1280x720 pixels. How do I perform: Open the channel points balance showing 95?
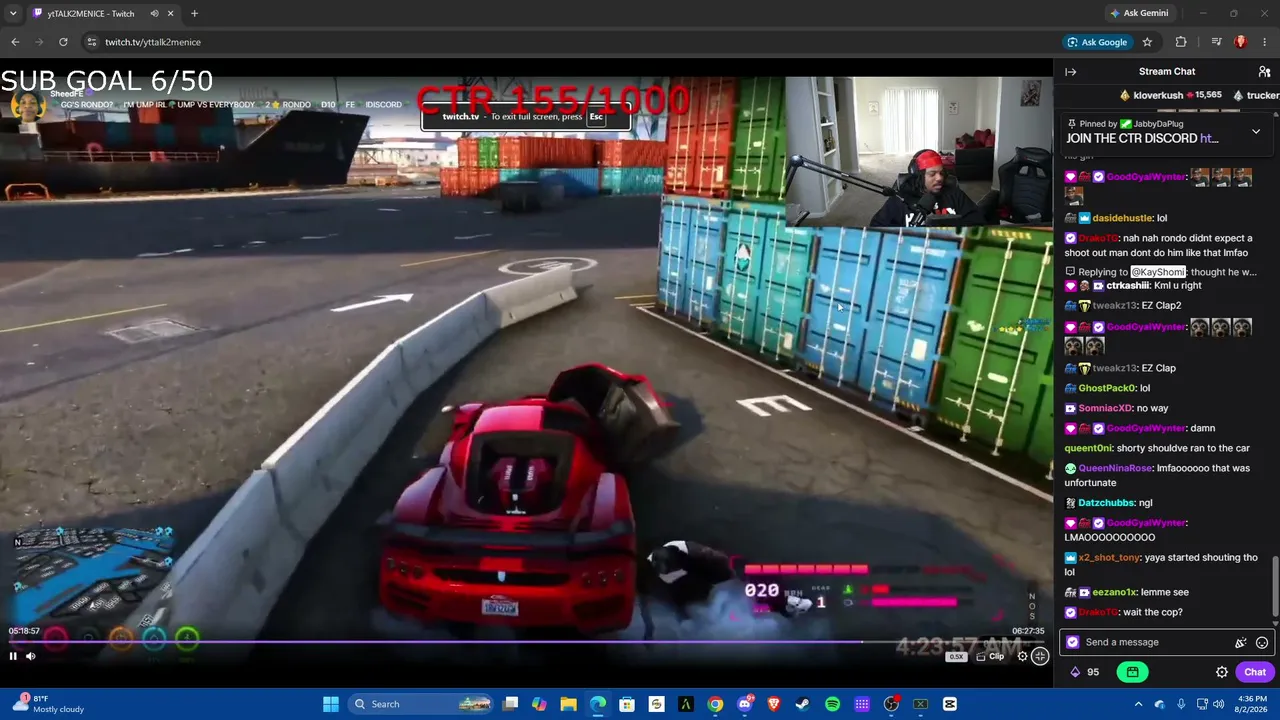[1084, 672]
